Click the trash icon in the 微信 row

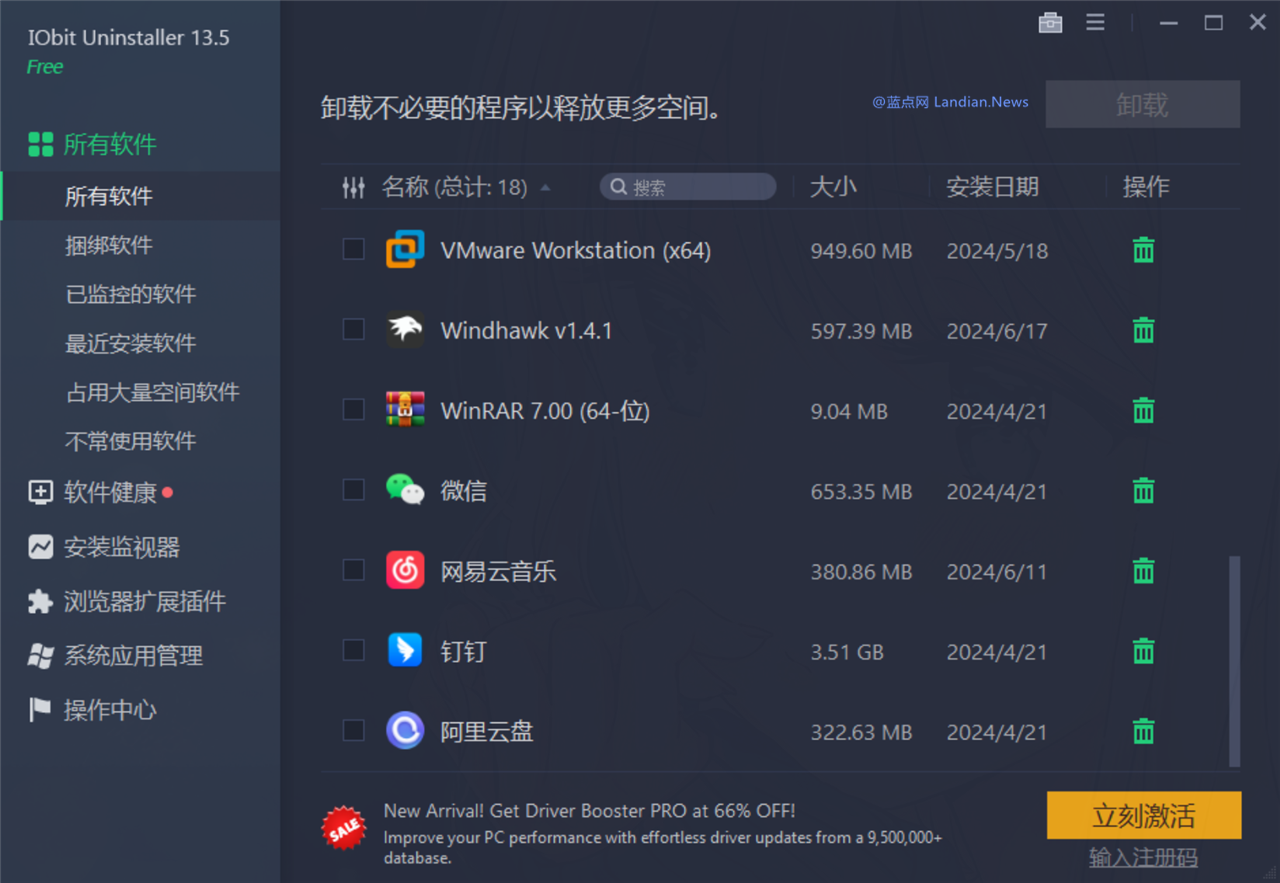[1143, 490]
